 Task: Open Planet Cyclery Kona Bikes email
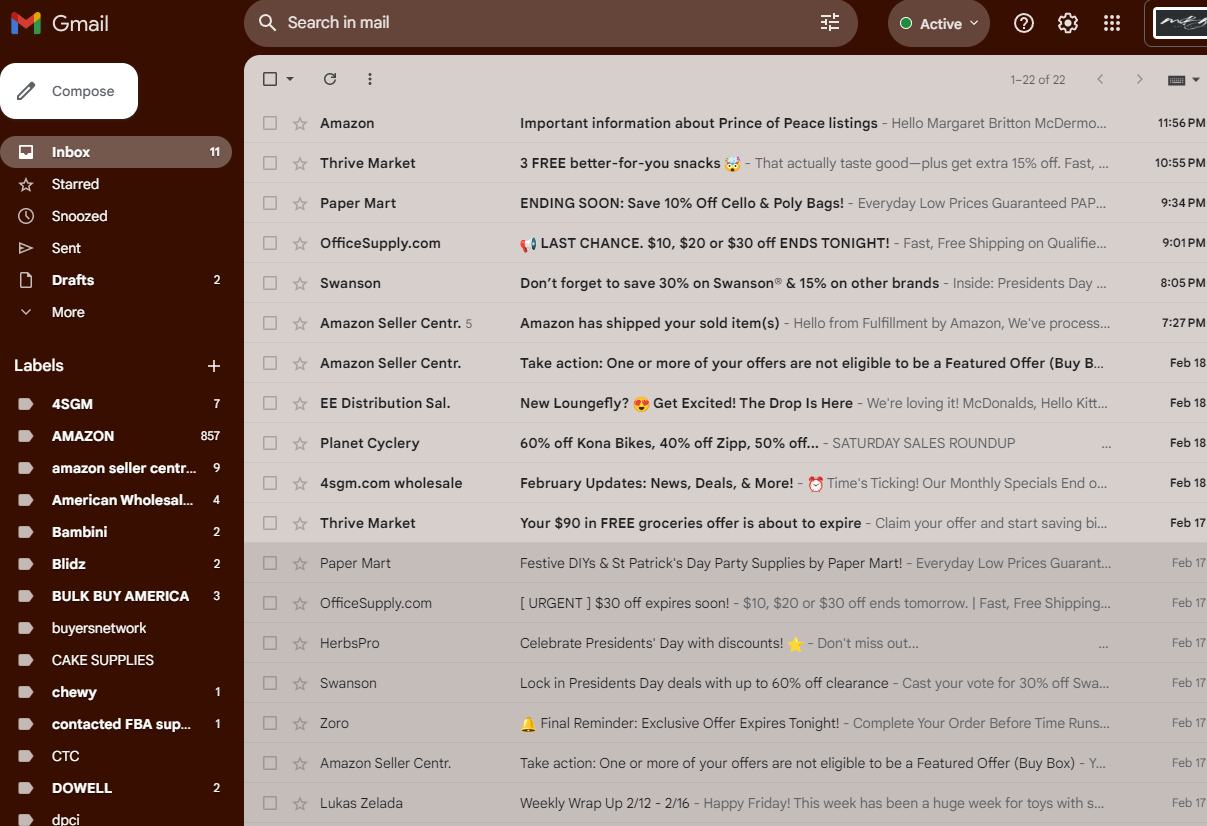(725, 443)
